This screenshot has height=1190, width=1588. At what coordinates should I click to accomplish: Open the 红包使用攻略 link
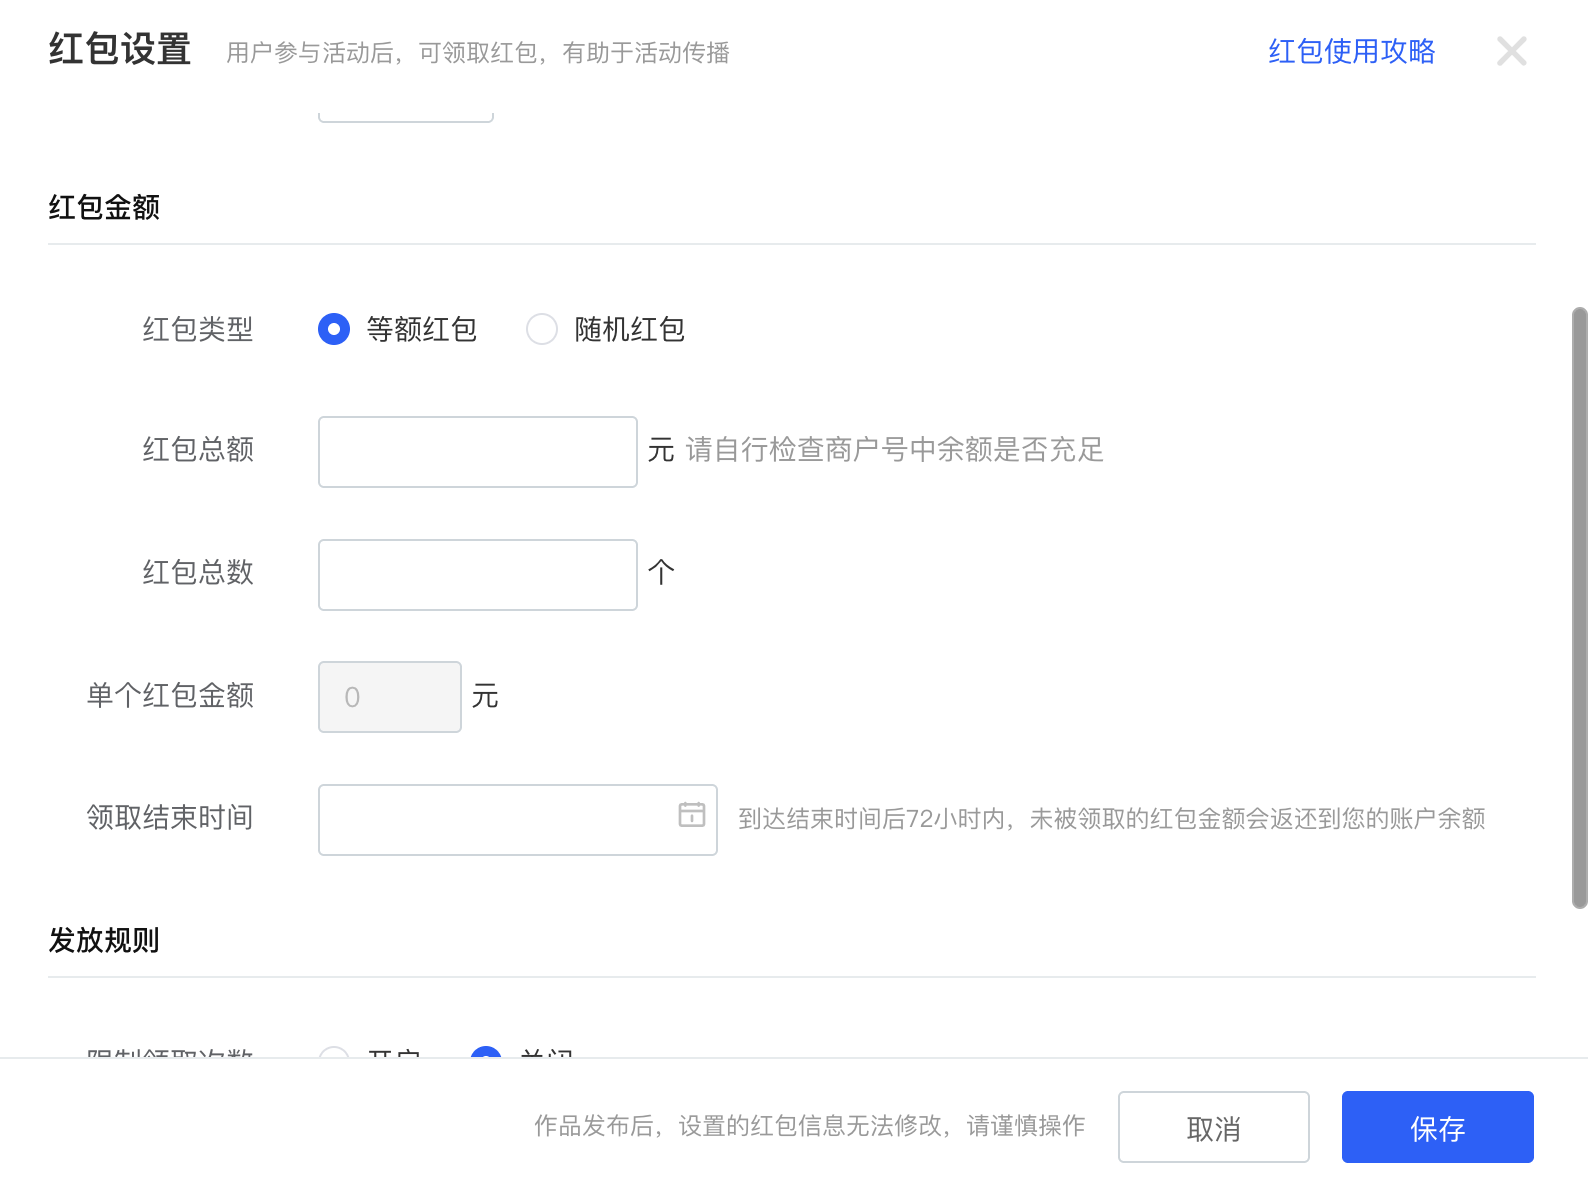pyautogui.click(x=1351, y=51)
